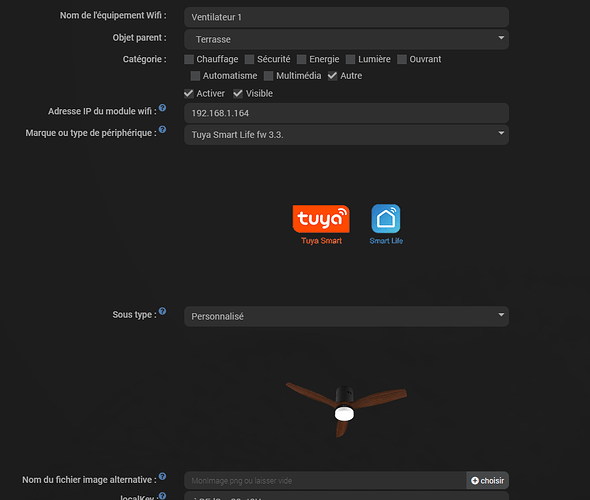Toggle the Energie category checkbox

[x=301, y=59]
